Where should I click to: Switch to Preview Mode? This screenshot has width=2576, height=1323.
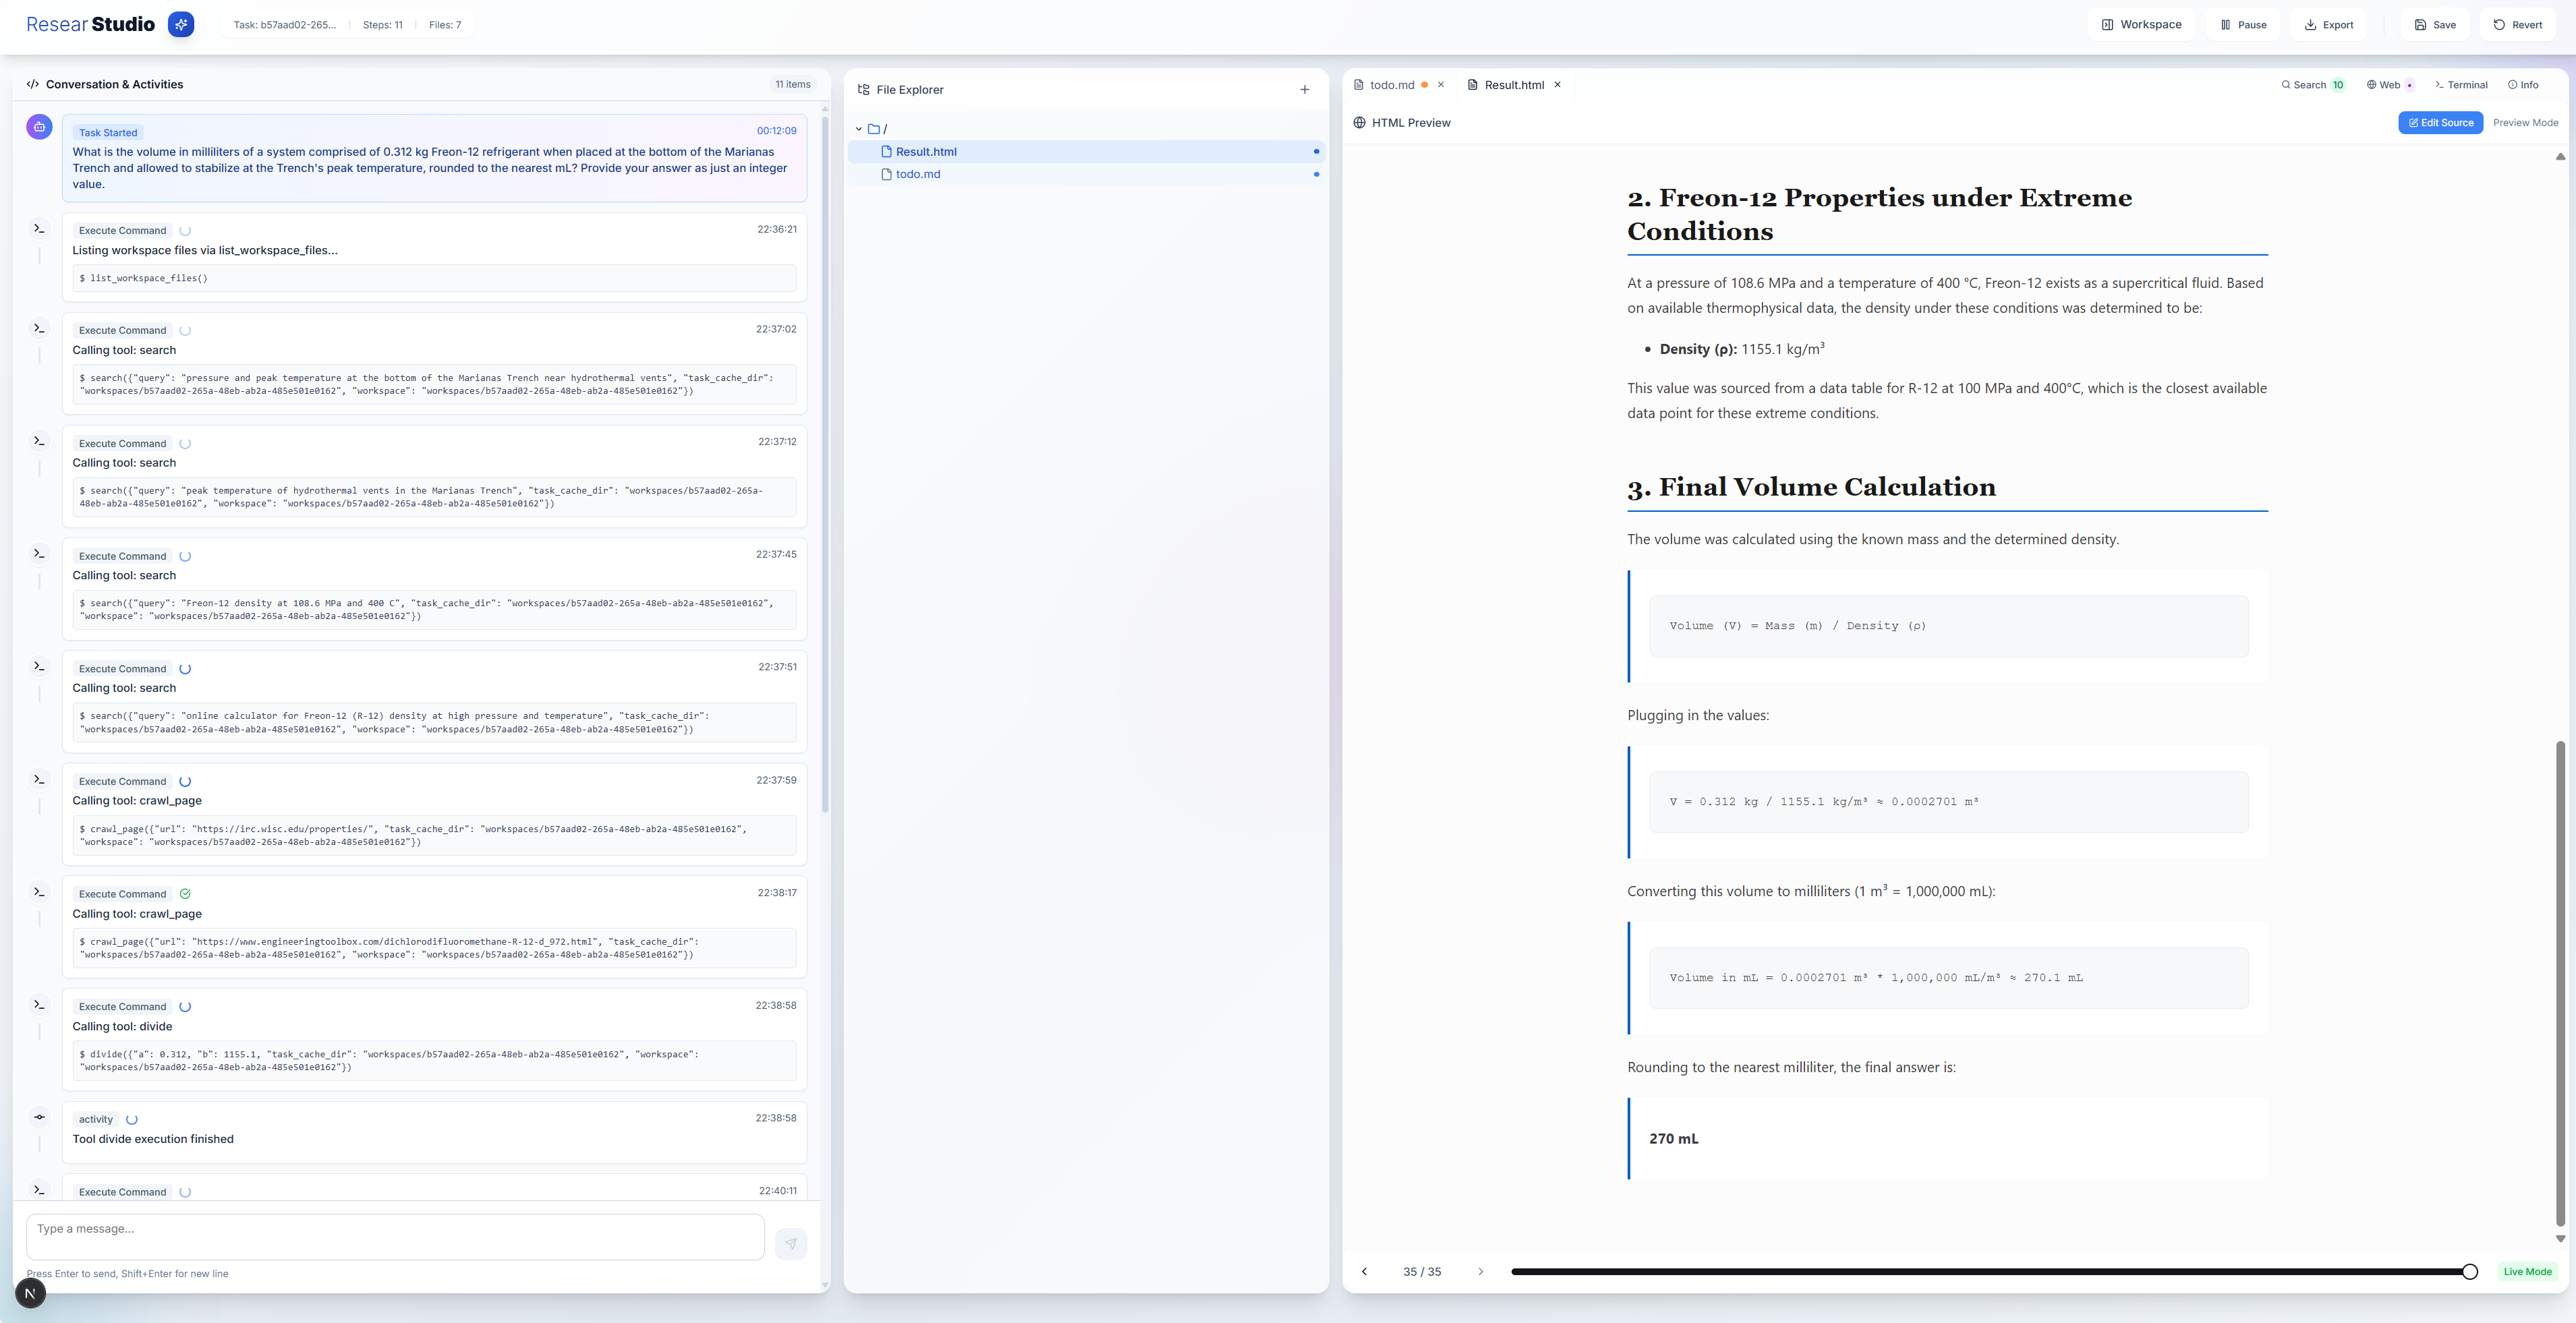coord(2525,123)
